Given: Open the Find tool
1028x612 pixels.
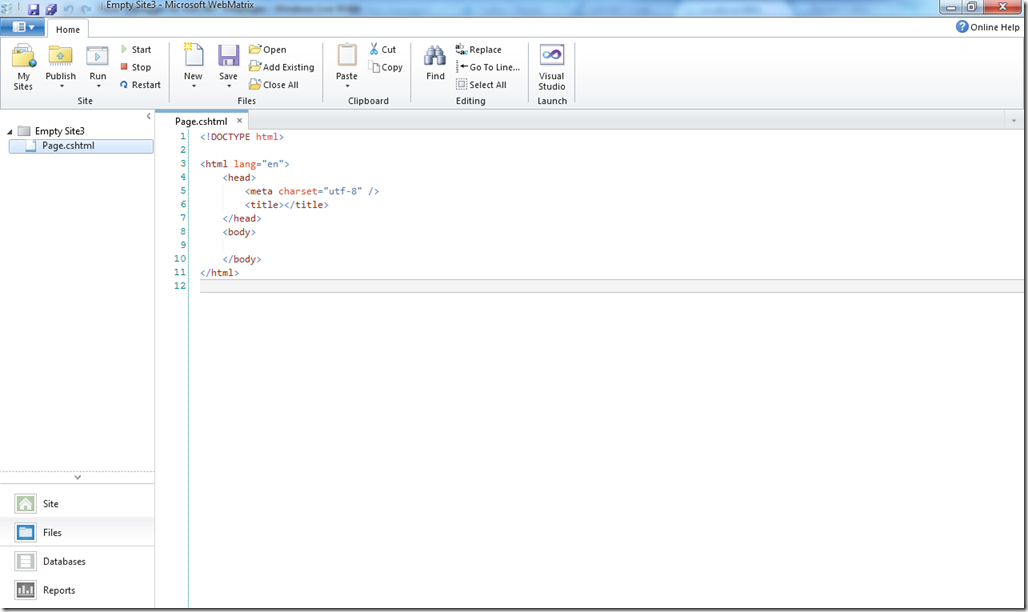Looking at the screenshot, I should pyautogui.click(x=435, y=63).
